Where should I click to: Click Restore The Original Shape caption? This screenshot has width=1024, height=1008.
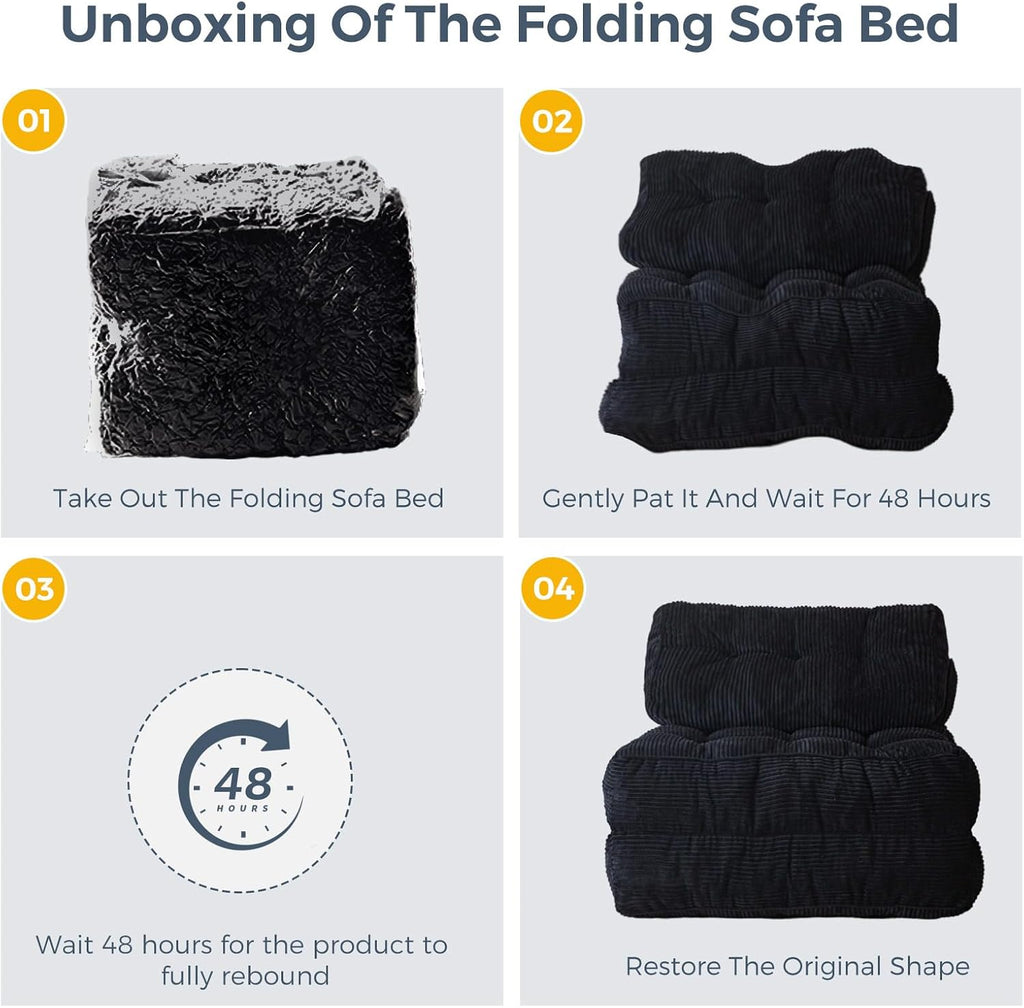point(797,966)
